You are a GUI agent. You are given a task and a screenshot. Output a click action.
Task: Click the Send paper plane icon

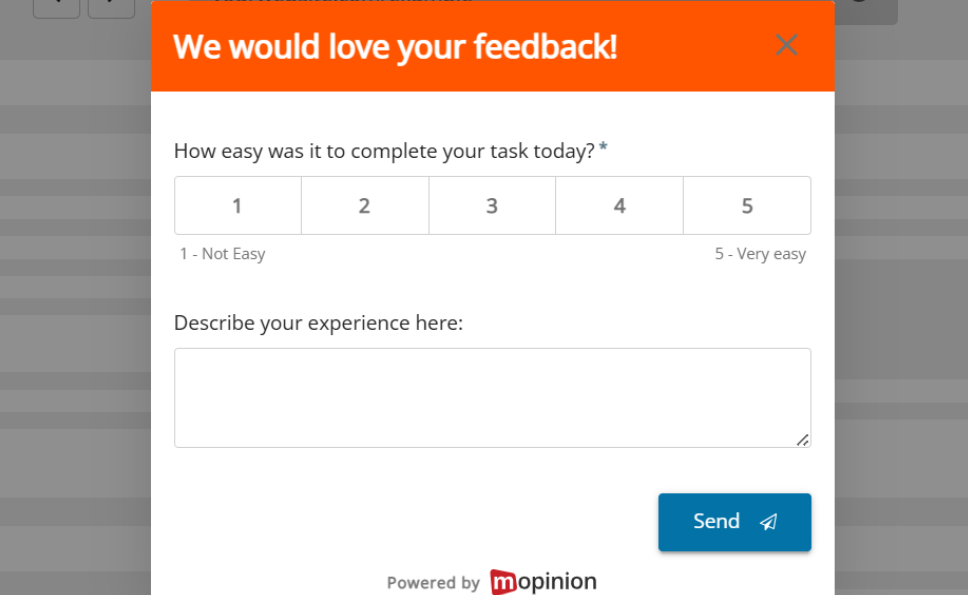[768, 522]
